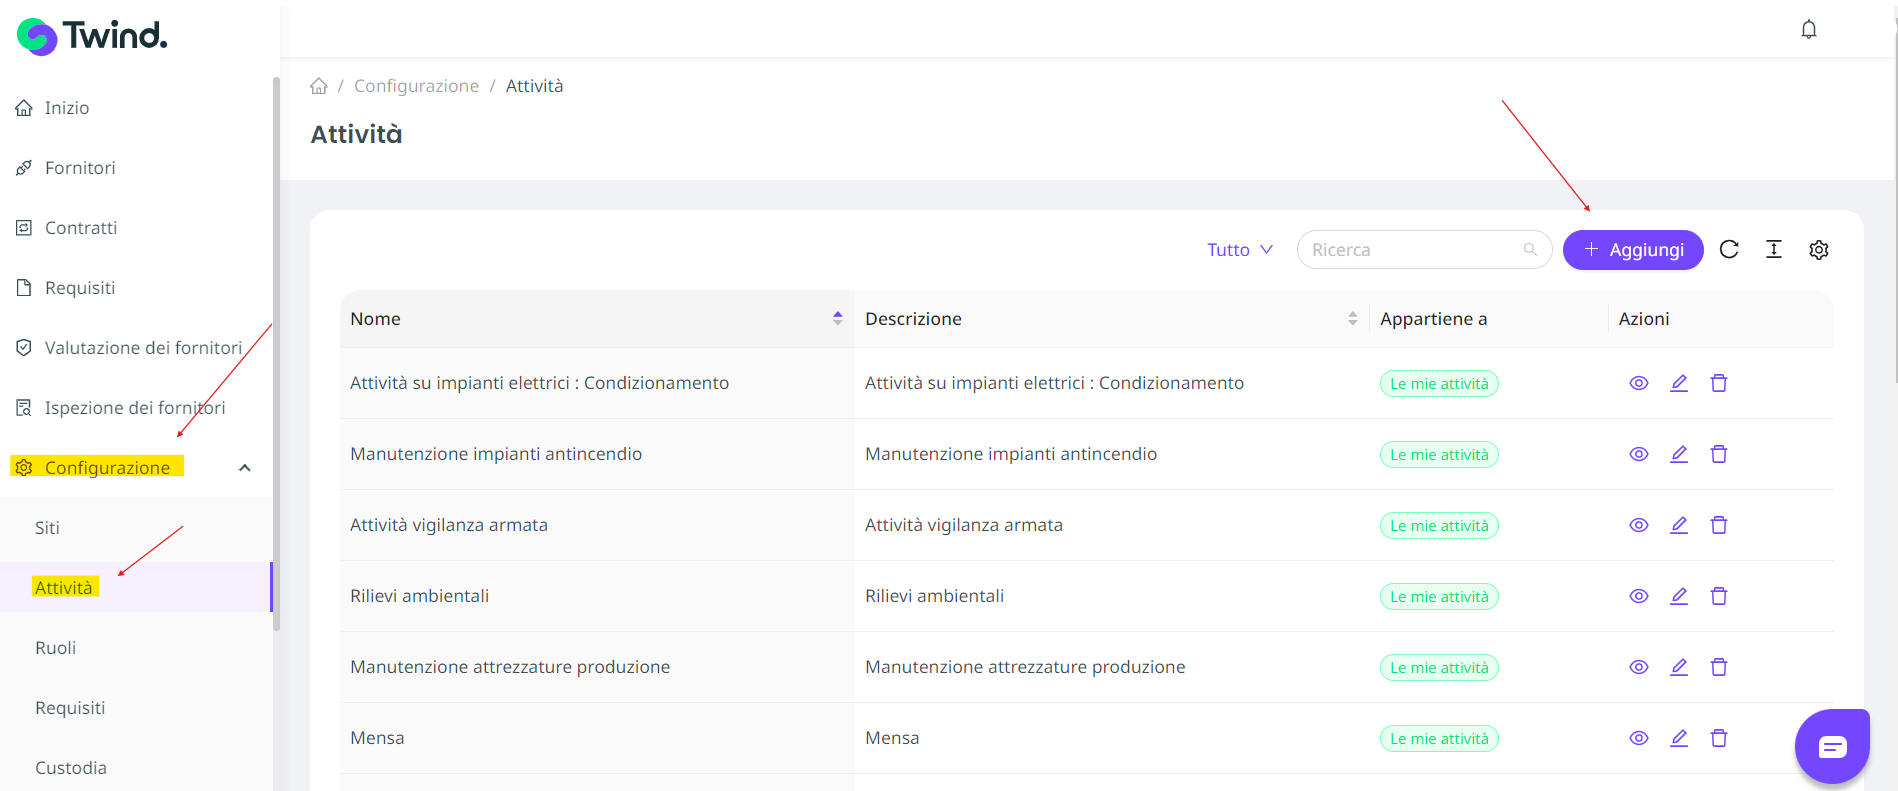Open Custodia submenu item
1898x791 pixels.
(71, 768)
